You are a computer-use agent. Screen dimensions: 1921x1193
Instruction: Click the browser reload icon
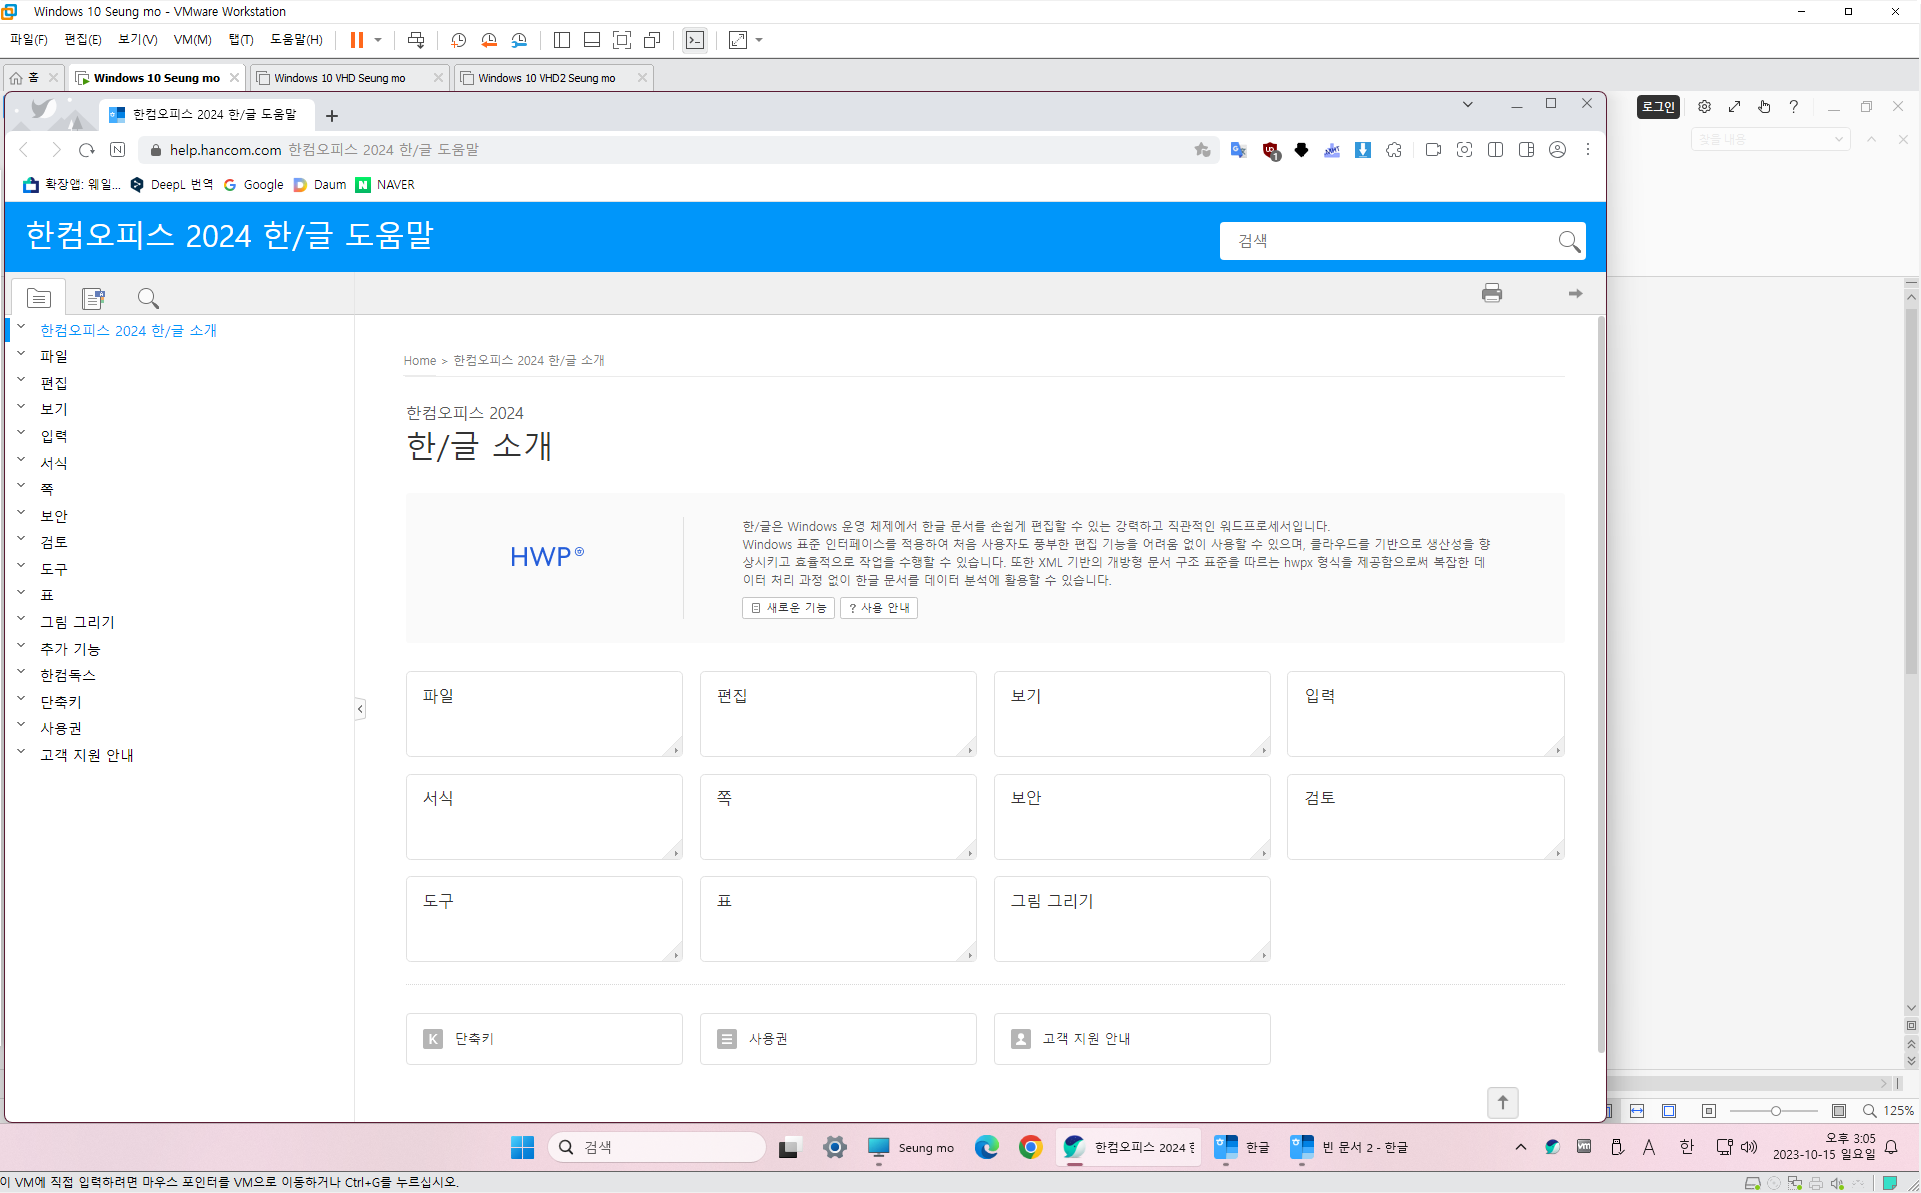pos(87,150)
